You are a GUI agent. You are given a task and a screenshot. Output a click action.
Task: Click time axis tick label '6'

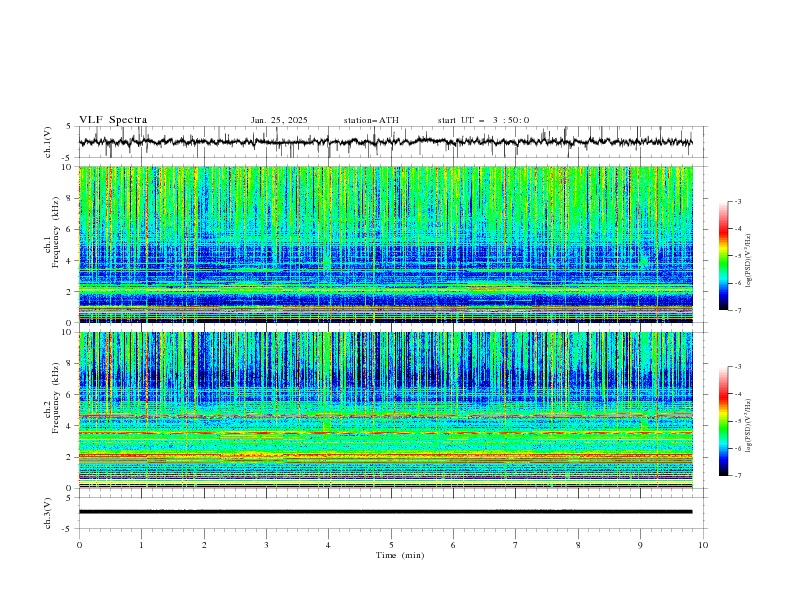453,545
